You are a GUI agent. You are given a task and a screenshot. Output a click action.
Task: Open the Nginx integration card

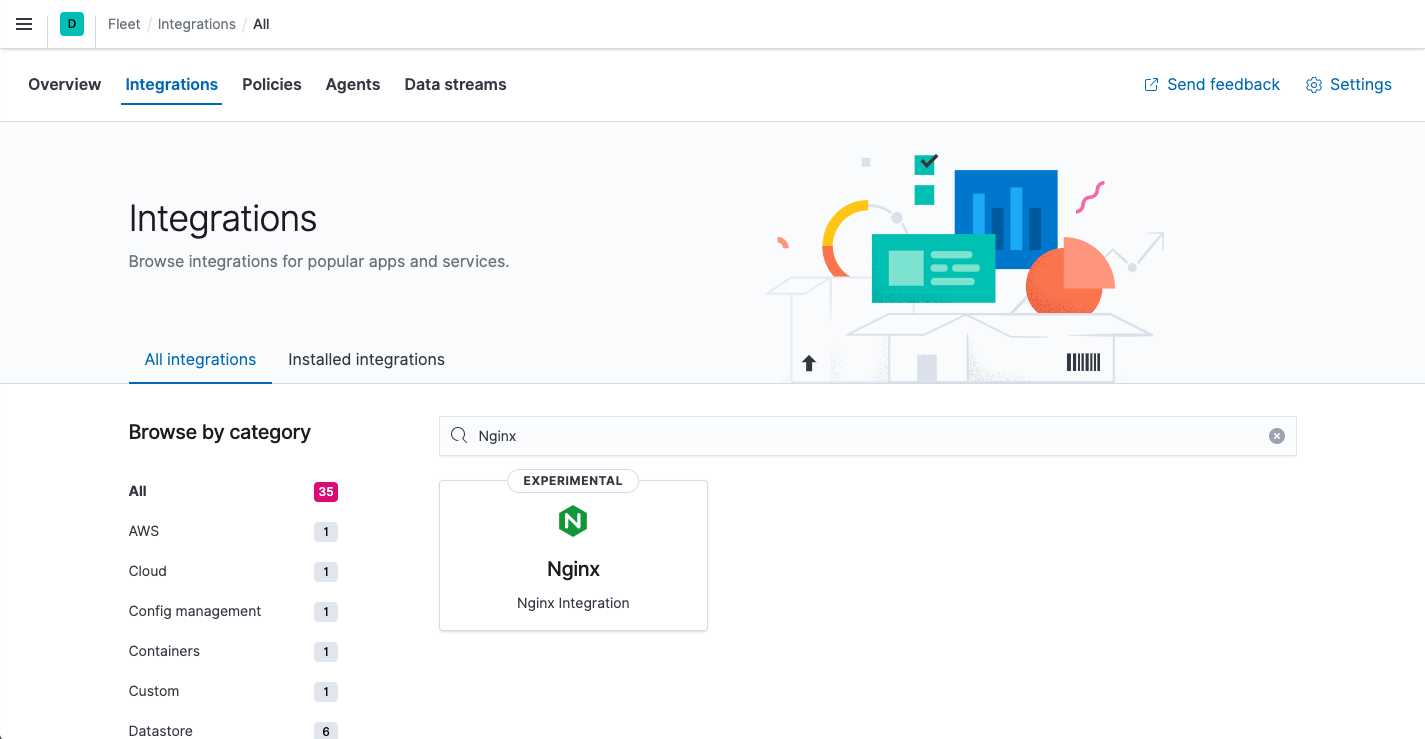[x=572, y=555]
